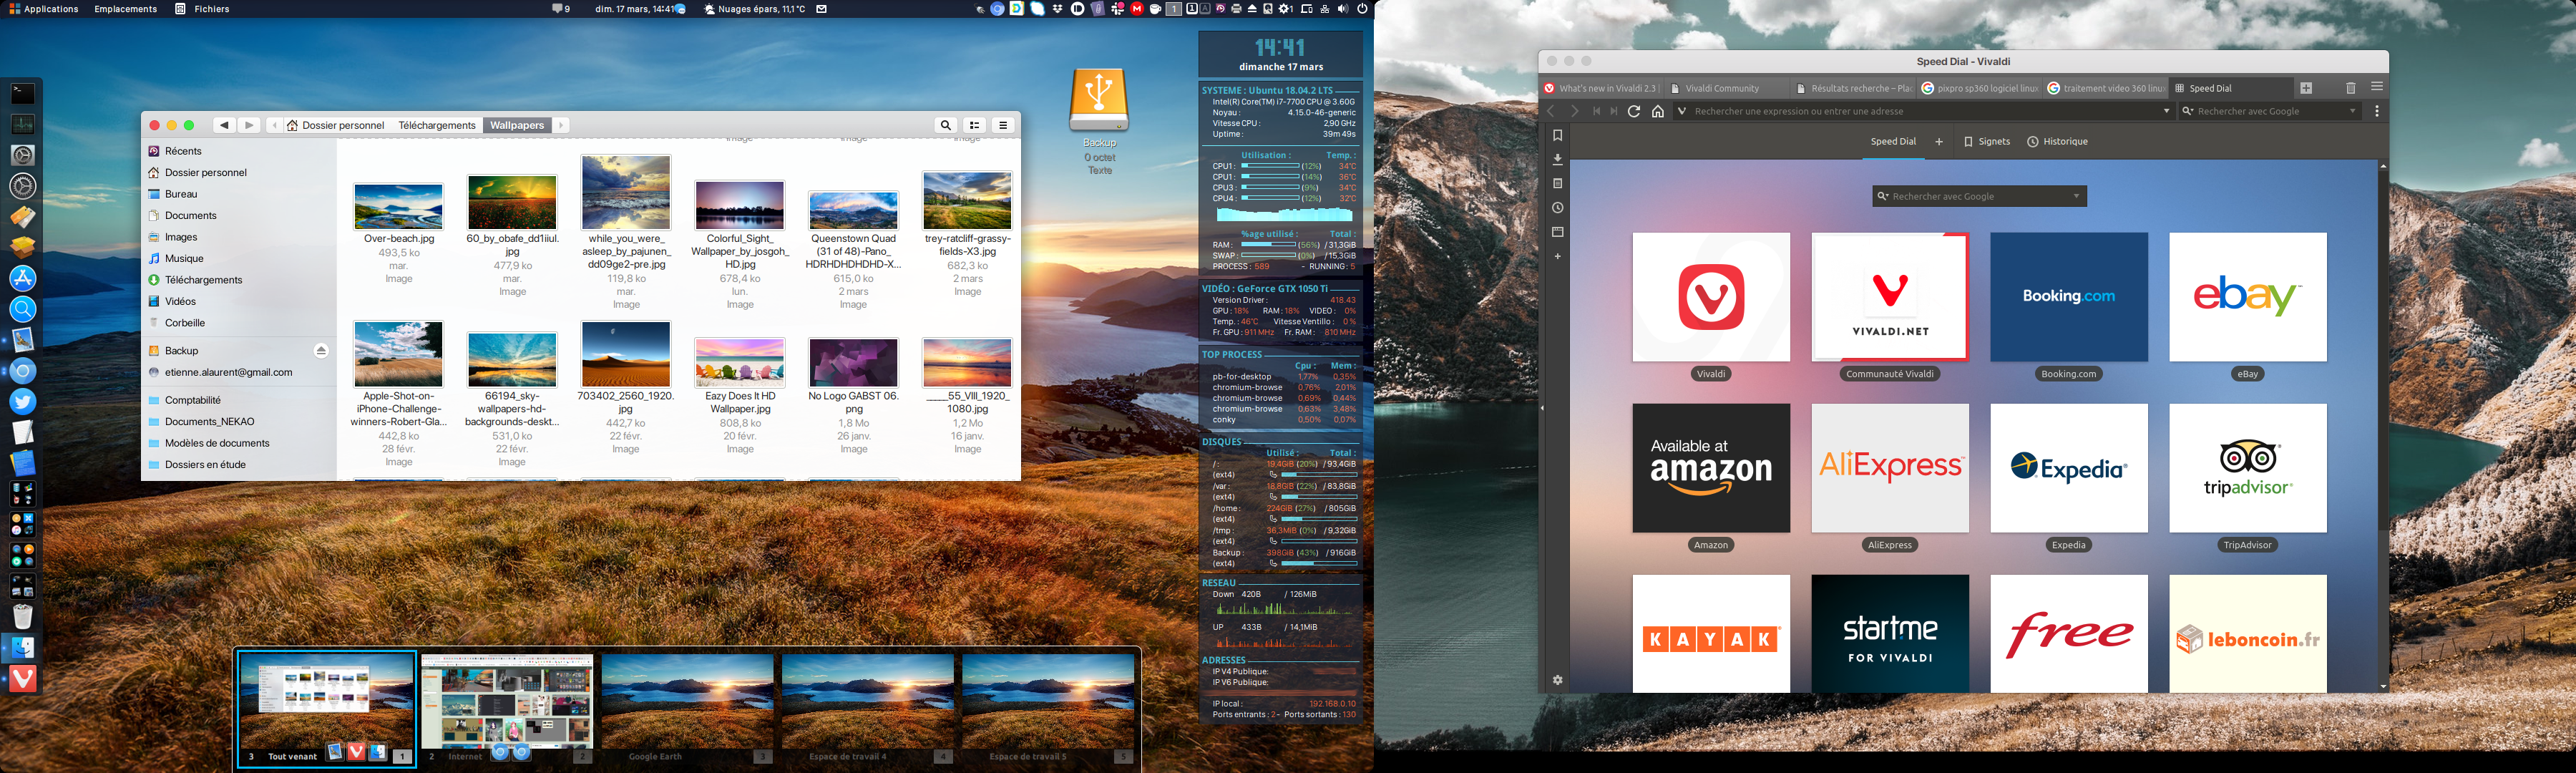The width and height of the screenshot is (2576, 773).
Task: Open a new tab in Vivaldi
Action: coord(2306,88)
